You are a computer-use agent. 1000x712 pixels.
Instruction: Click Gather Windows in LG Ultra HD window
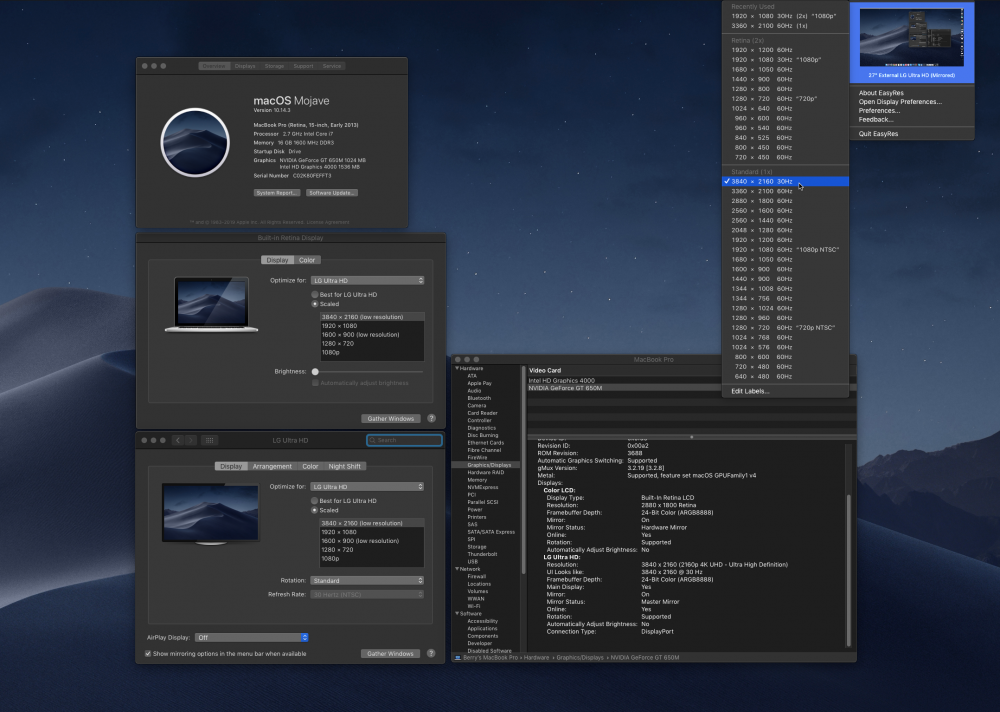[x=390, y=653]
